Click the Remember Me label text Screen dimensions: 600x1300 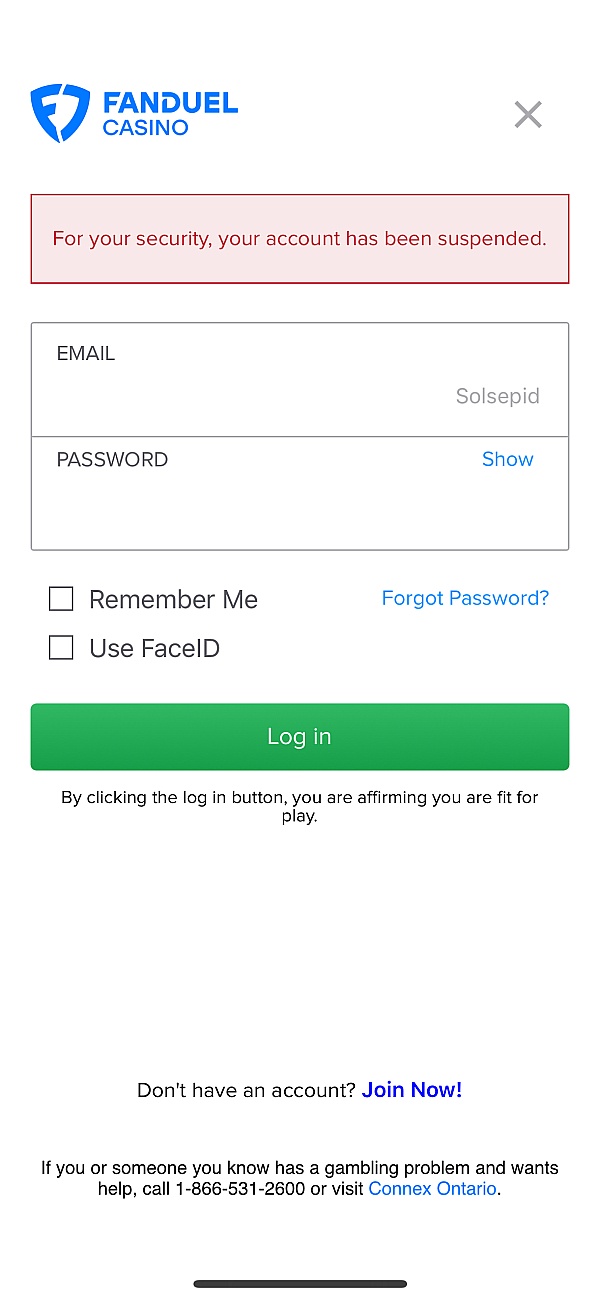pyautogui.click(x=173, y=600)
